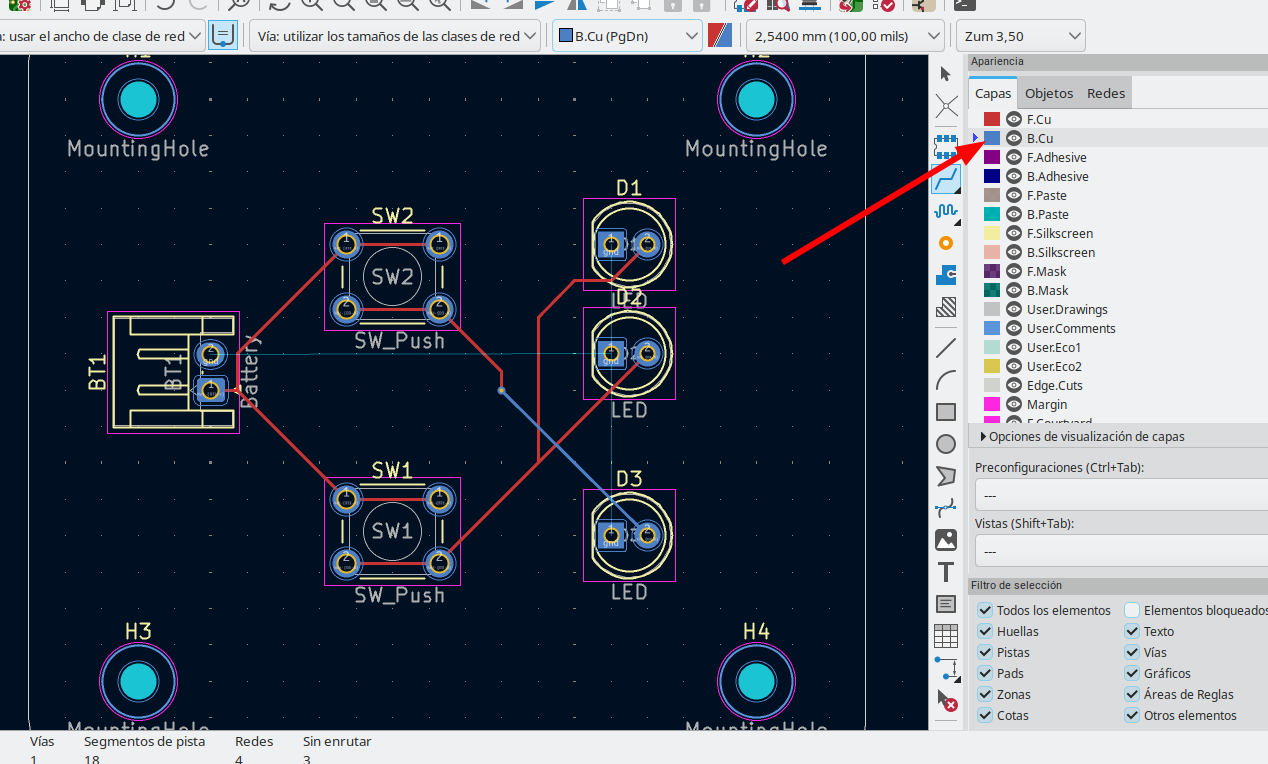Activate the Draw circle tool
Viewport: 1268px width, 764px height.
[x=946, y=444]
